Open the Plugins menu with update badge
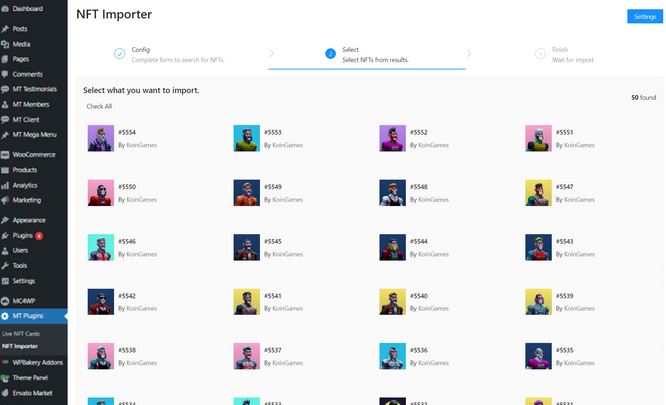 click(27, 235)
